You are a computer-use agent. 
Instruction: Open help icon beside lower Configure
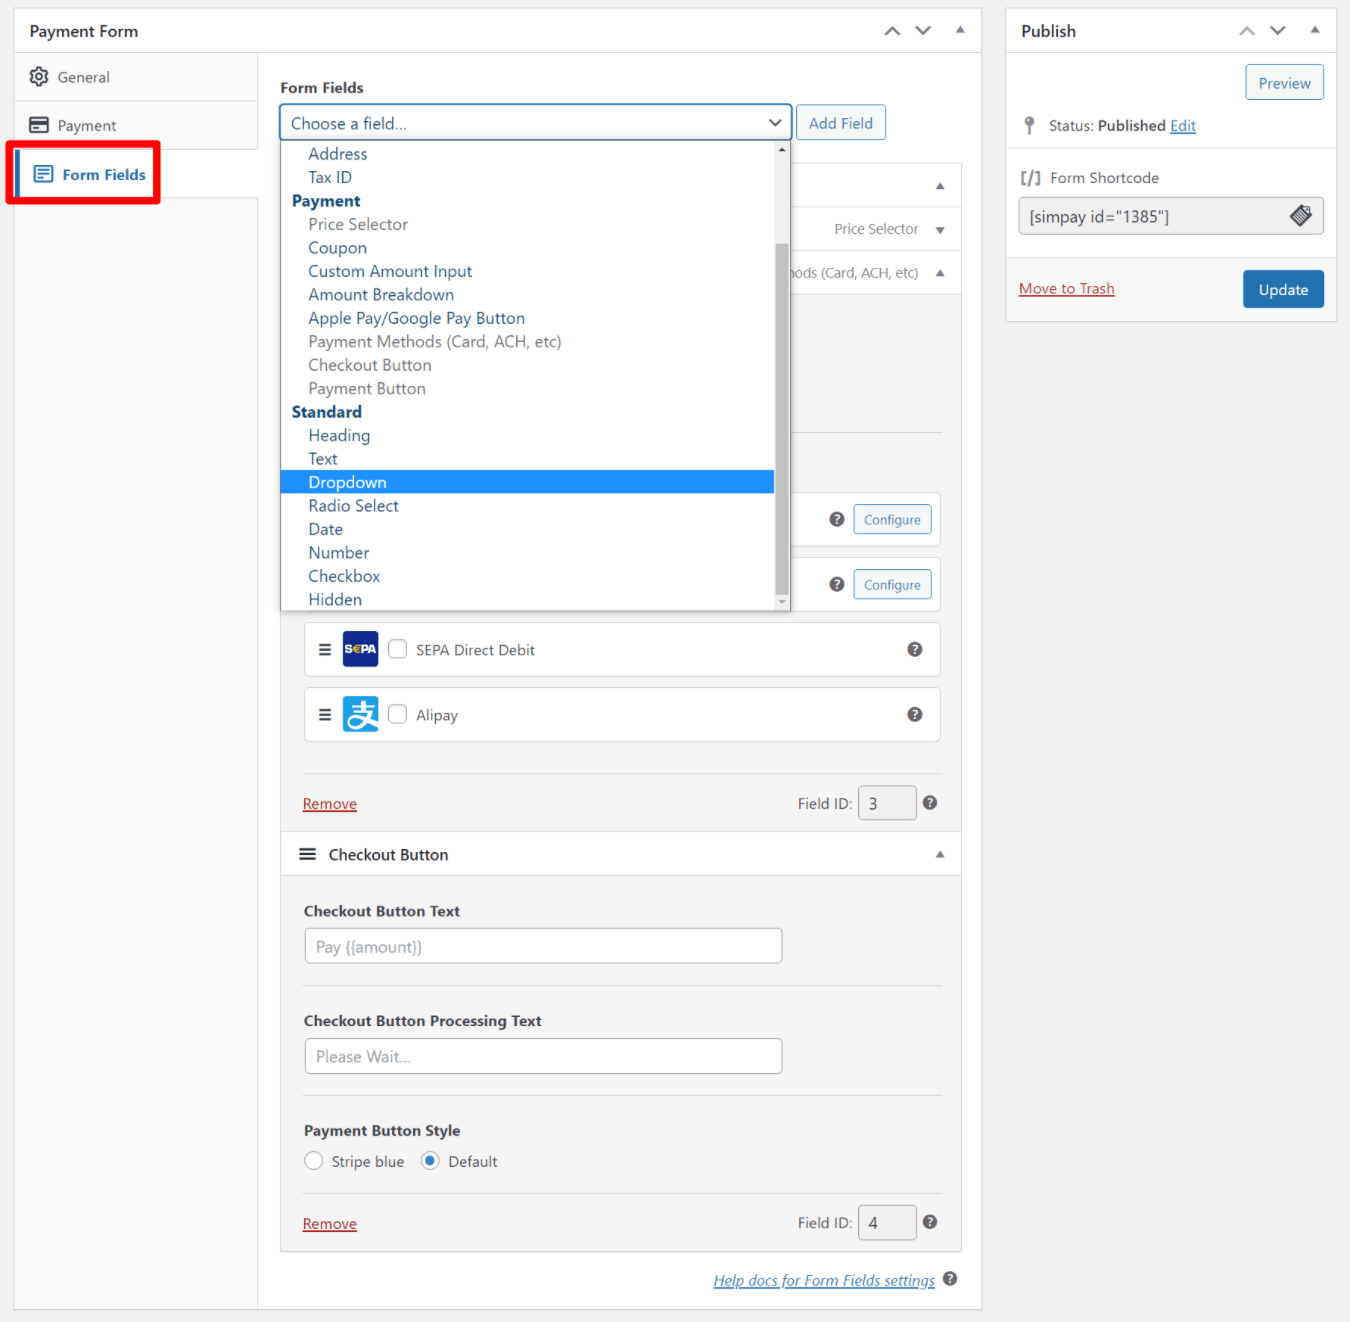point(837,584)
